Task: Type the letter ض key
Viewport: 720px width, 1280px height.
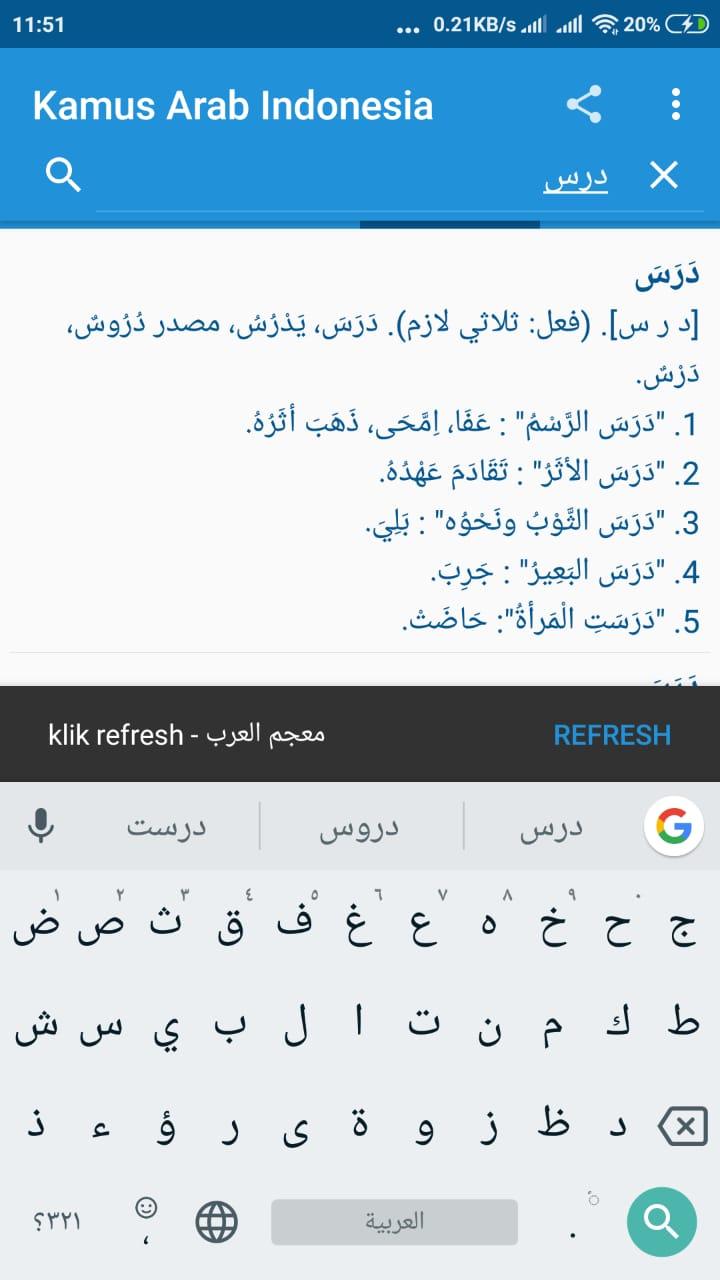Action: pos(33,932)
